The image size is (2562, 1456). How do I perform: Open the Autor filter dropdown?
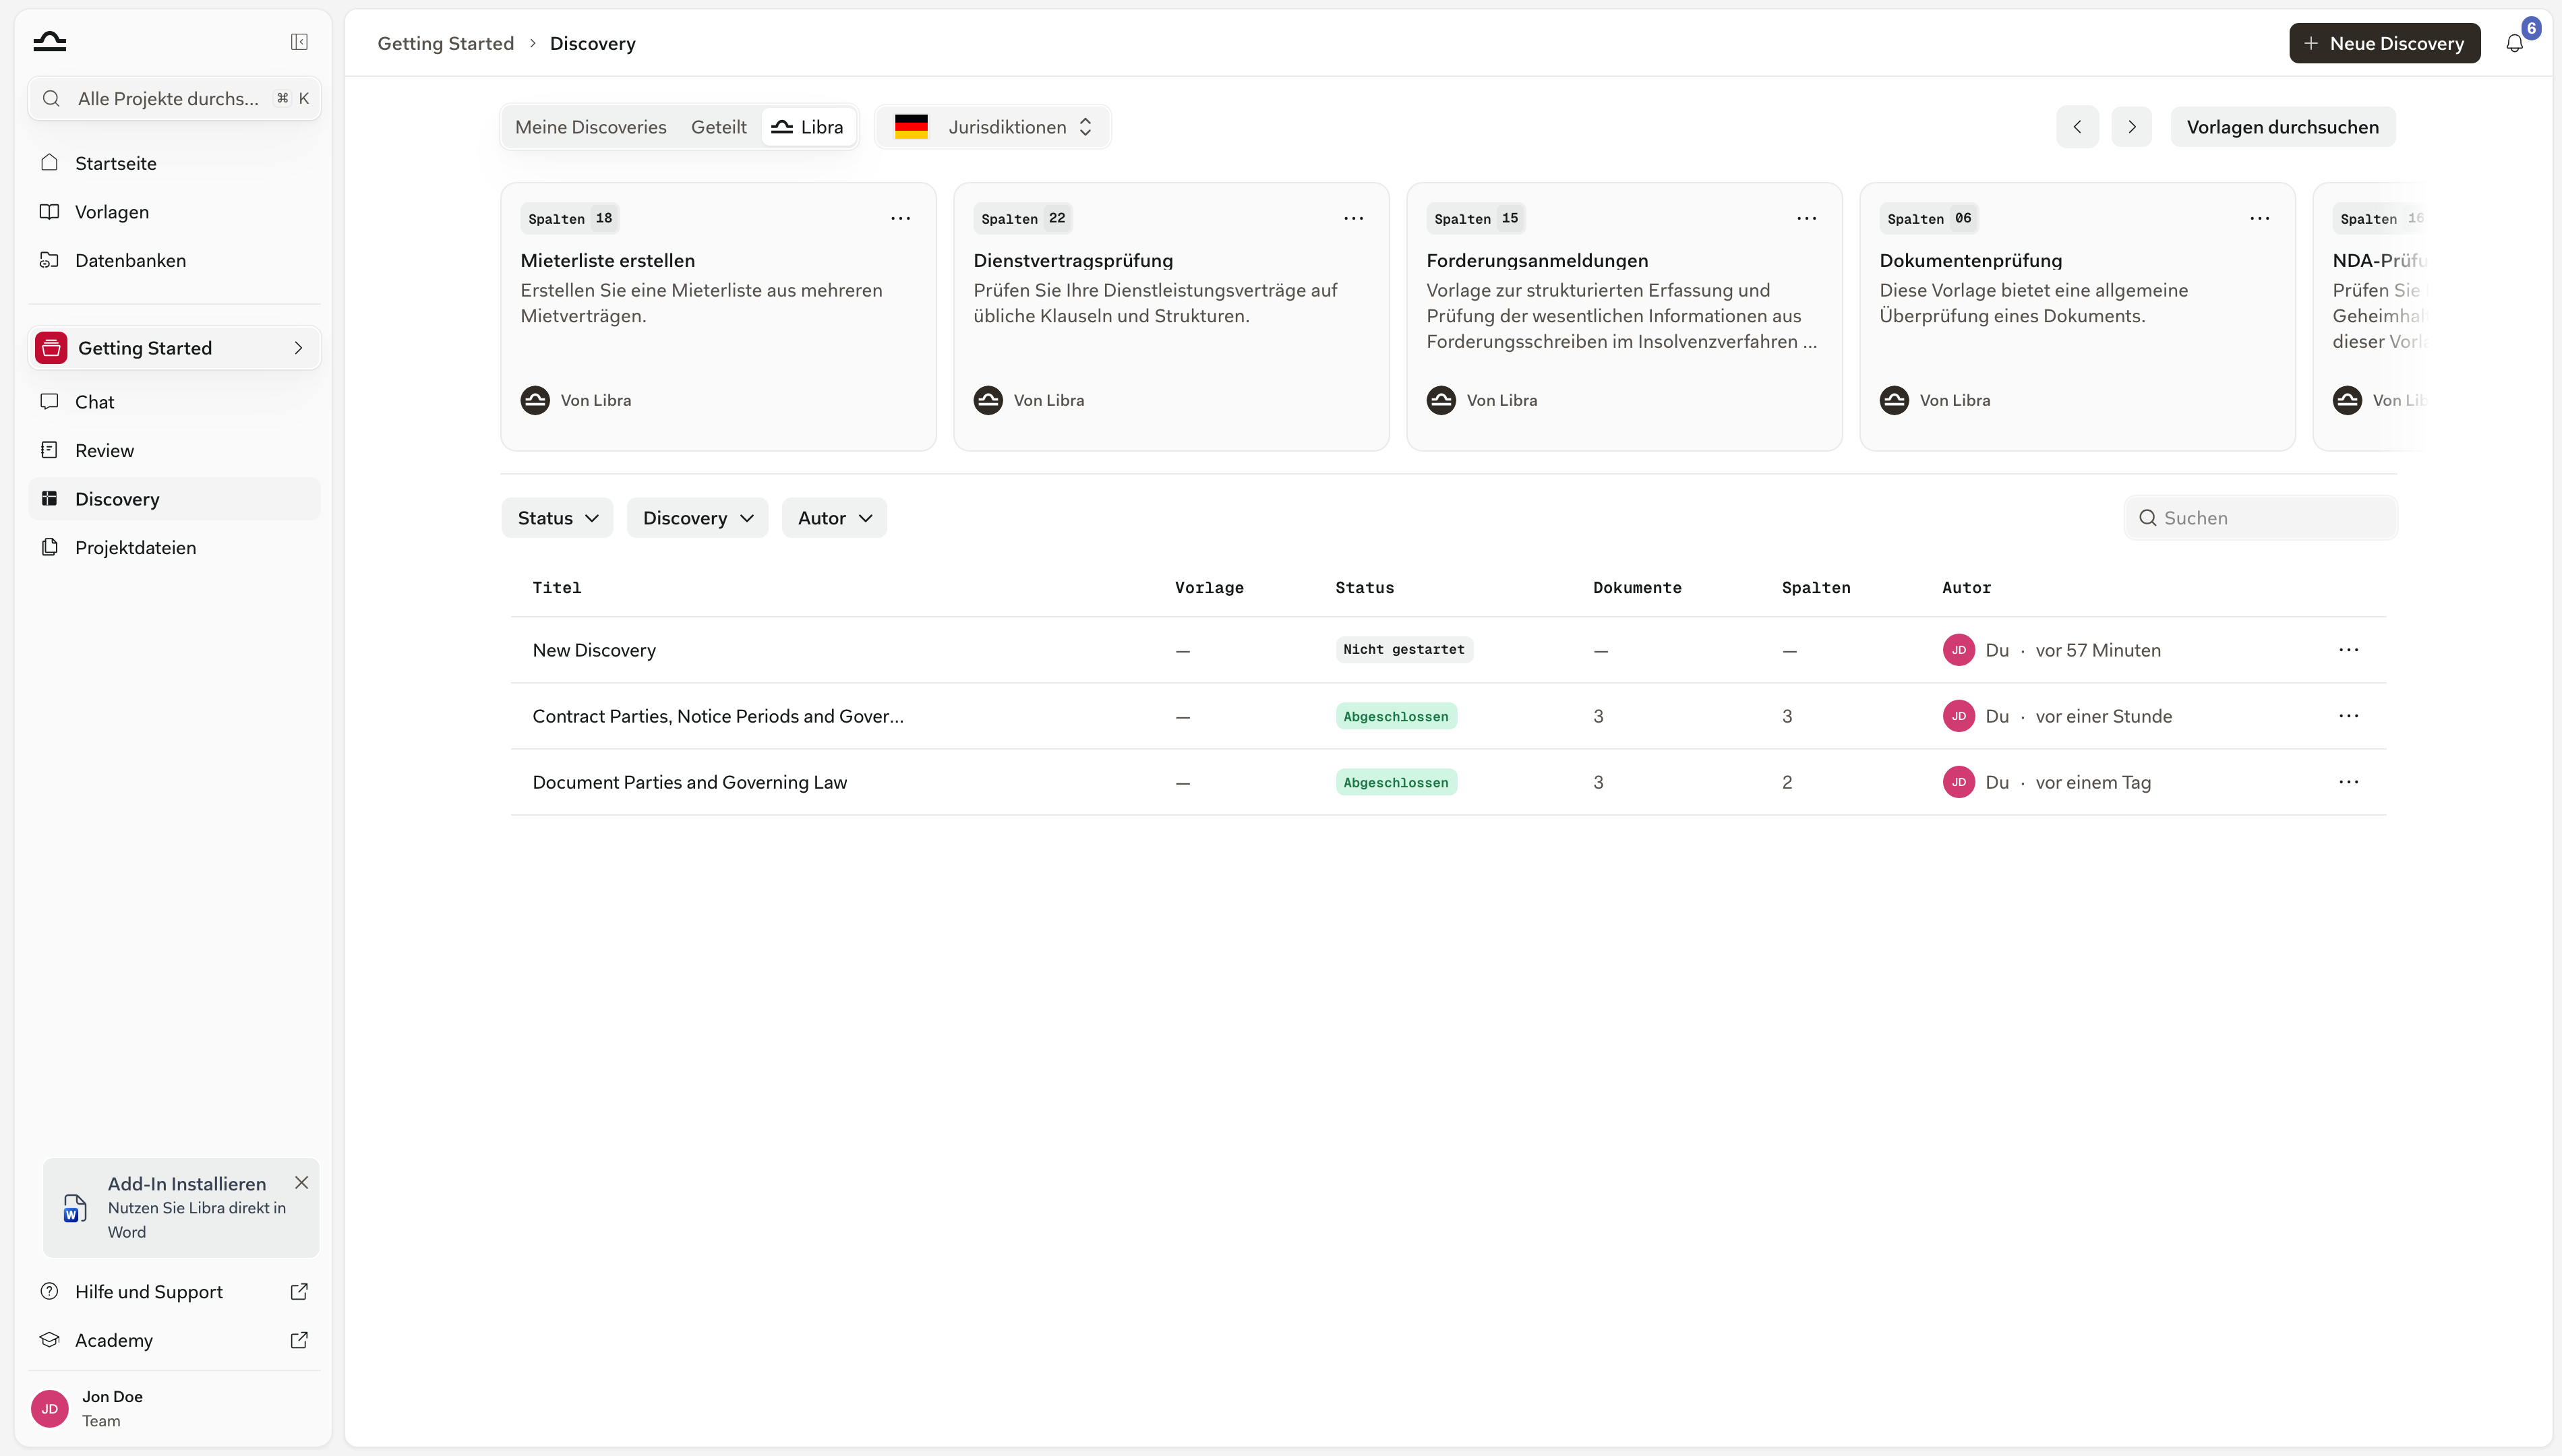point(834,518)
